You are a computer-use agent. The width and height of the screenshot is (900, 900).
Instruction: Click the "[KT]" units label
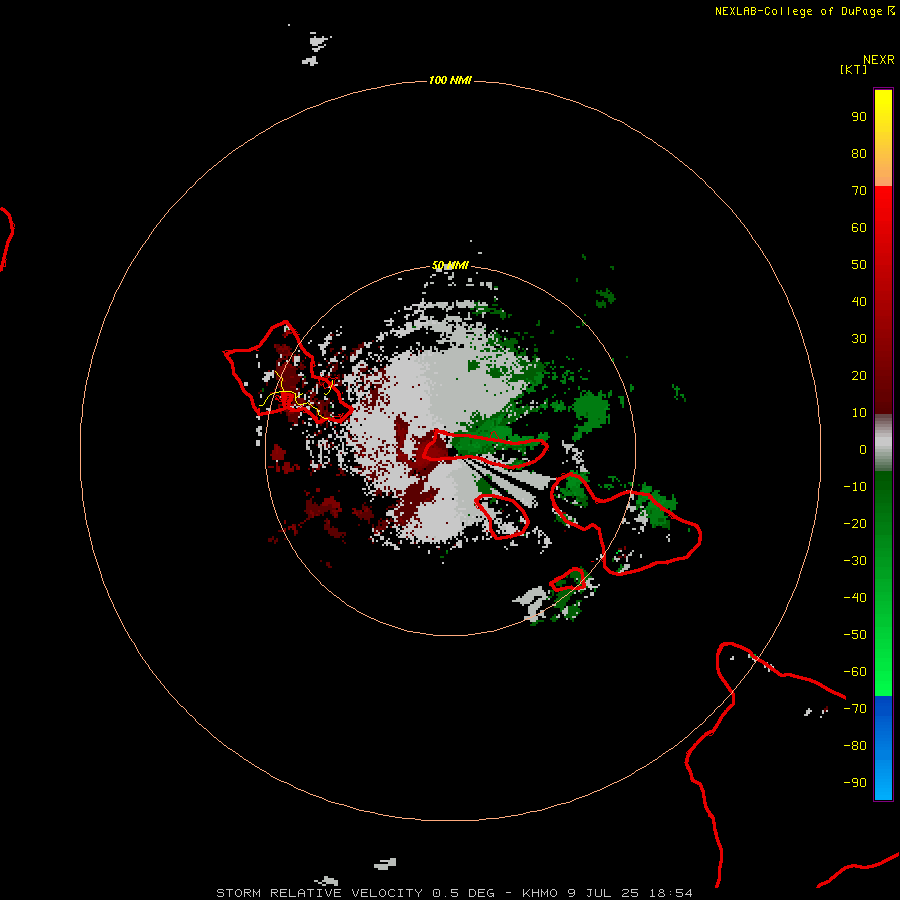coord(854,69)
